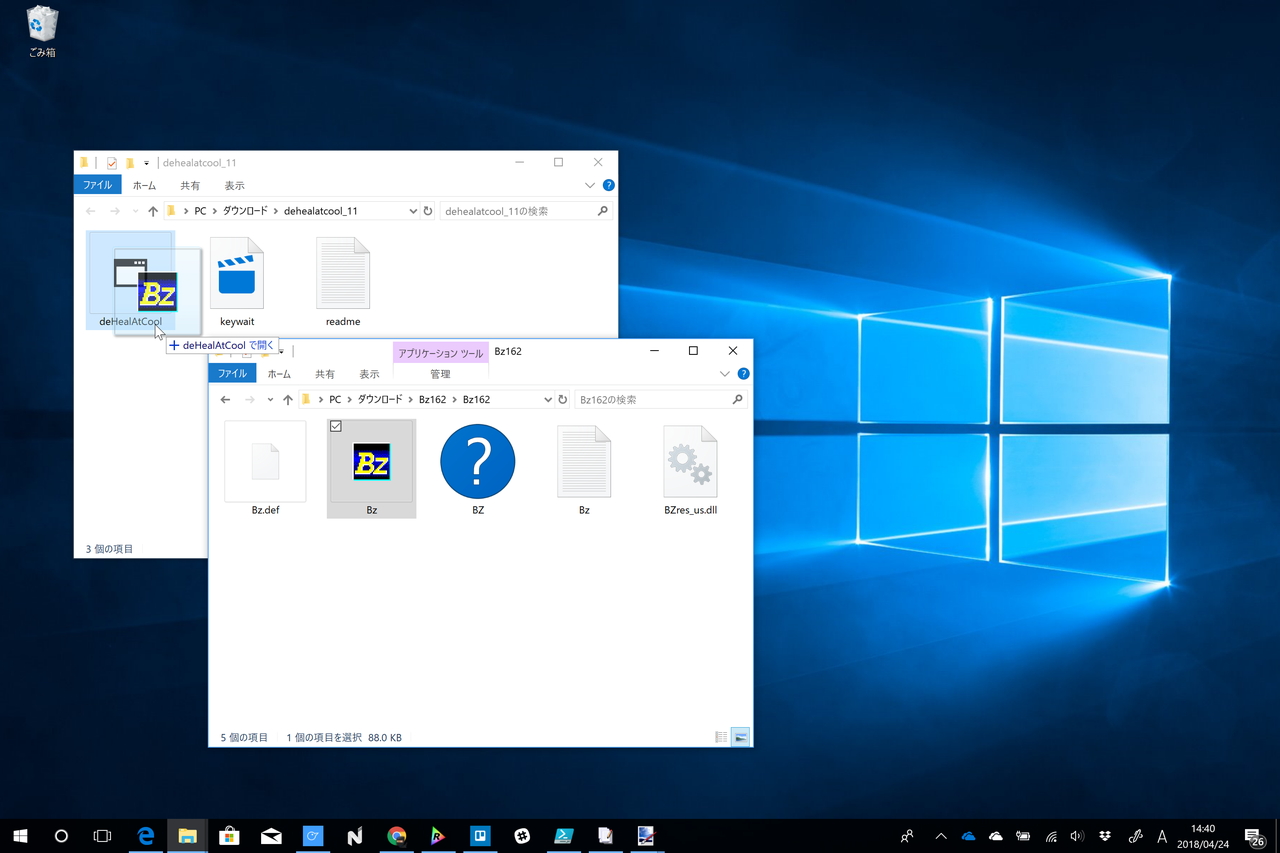Open the ファイル tab in Bz162 window

[232, 374]
